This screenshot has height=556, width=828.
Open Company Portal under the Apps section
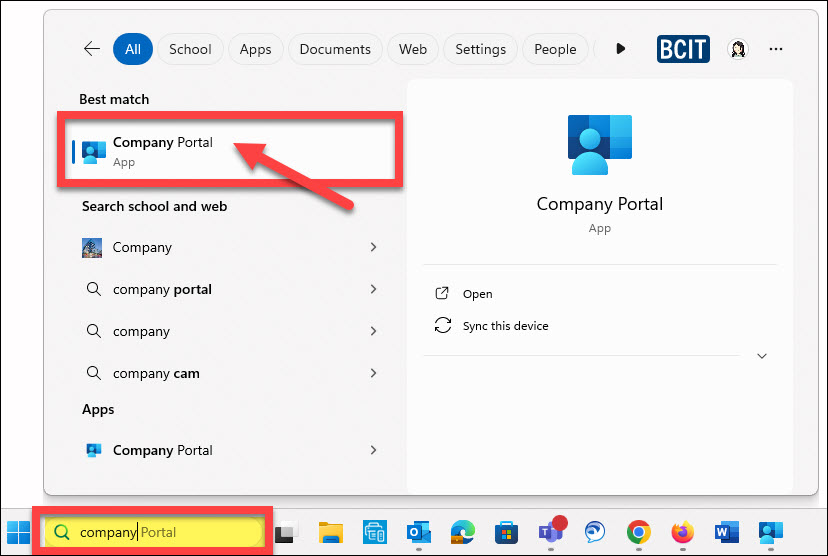pyautogui.click(x=230, y=450)
